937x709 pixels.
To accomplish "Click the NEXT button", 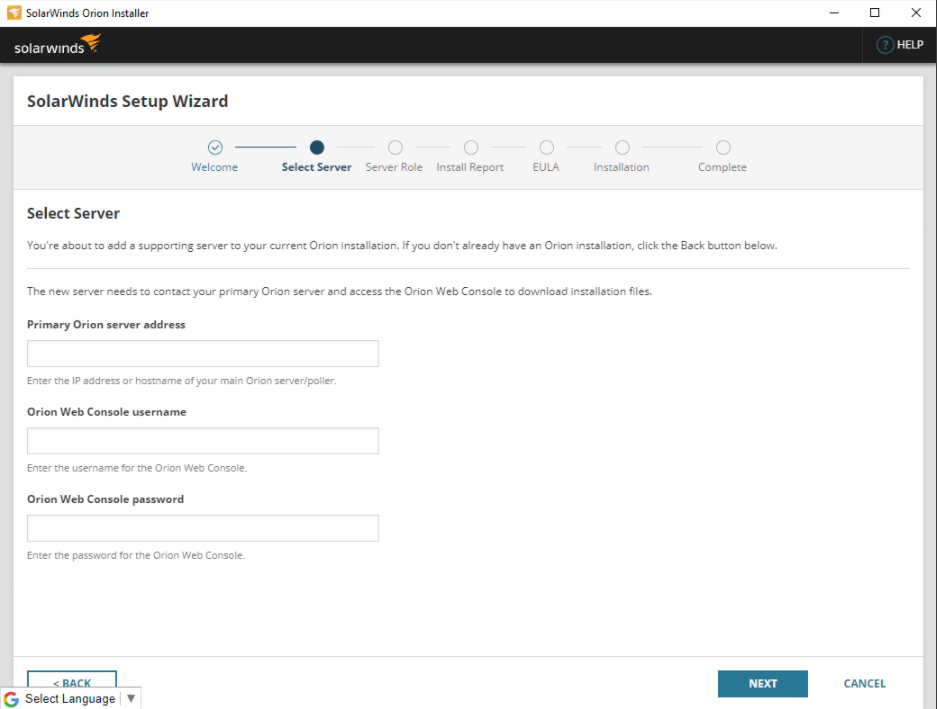I will click(x=763, y=683).
